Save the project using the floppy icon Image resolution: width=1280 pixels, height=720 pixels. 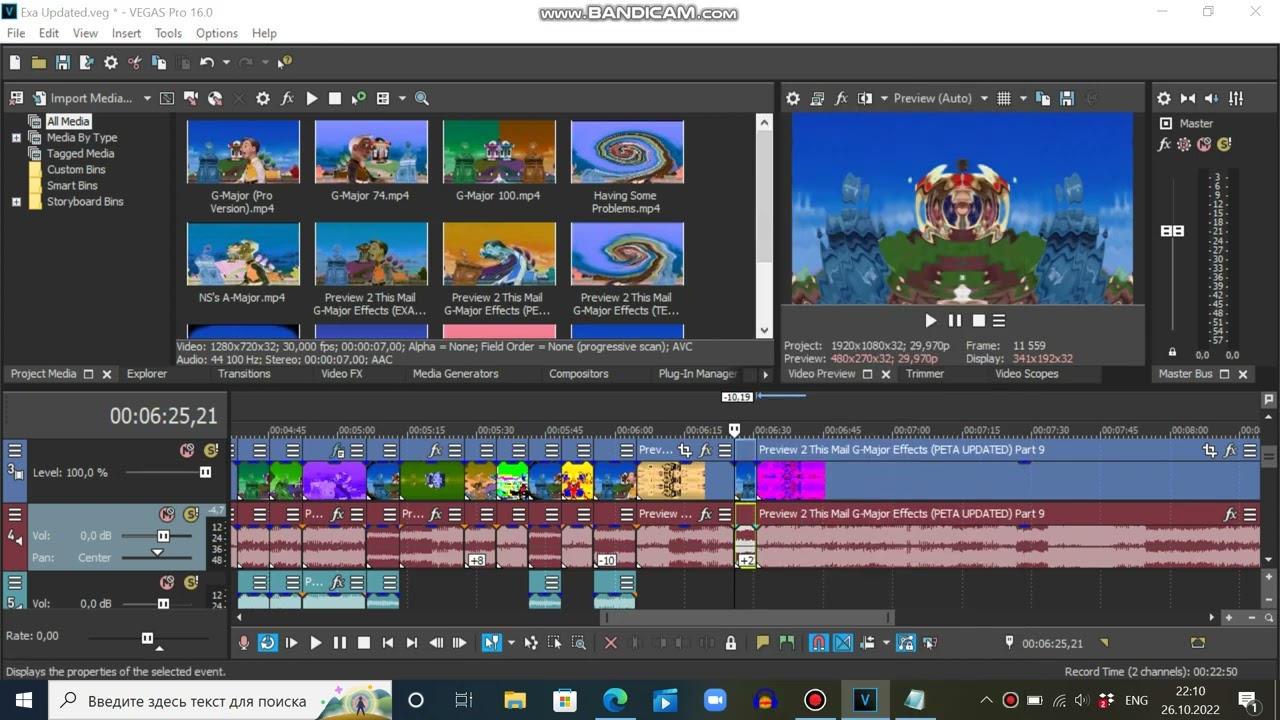[x=62, y=62]
